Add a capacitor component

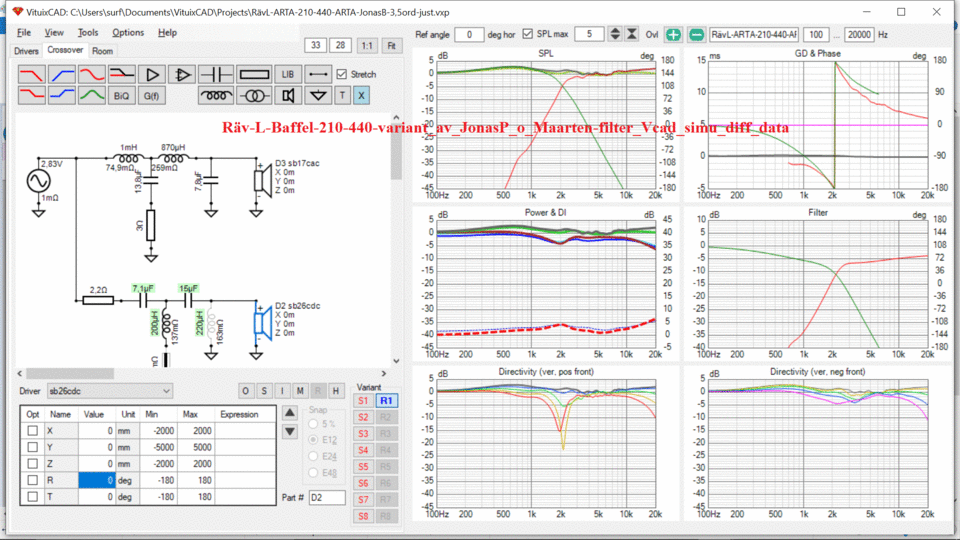point(216,75)
